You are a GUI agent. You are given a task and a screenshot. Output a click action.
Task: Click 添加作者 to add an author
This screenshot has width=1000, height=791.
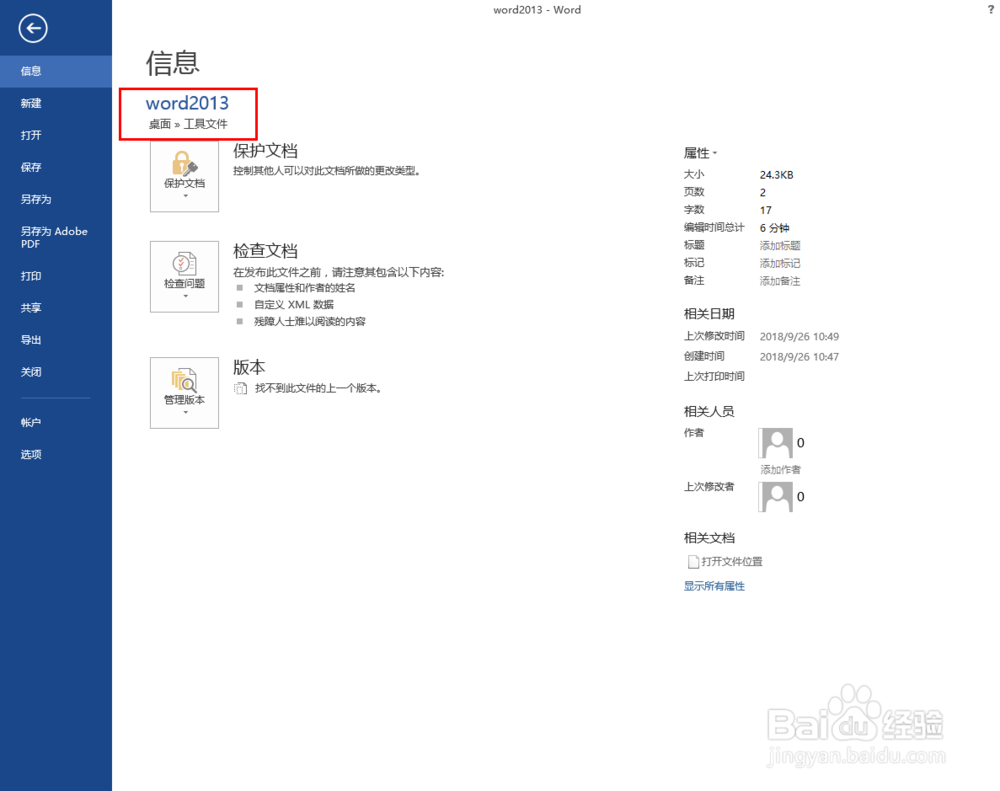click(x=781, y=469)
